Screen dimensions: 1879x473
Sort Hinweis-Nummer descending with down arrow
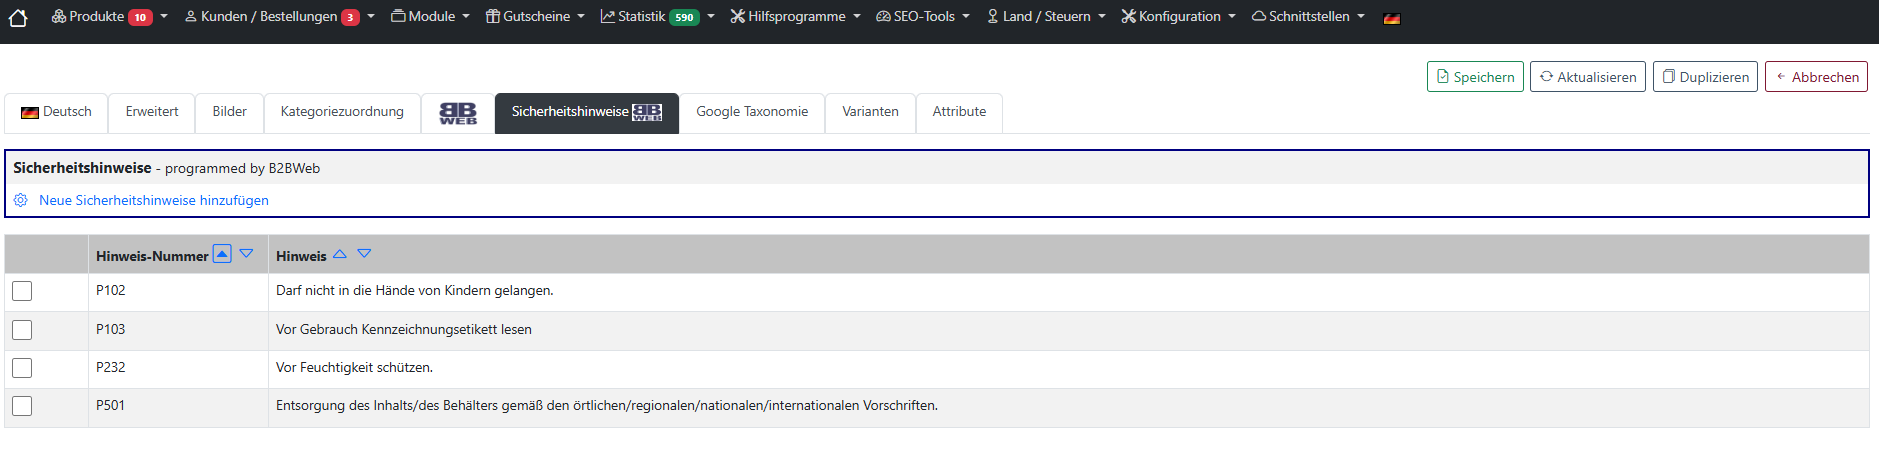246,254
